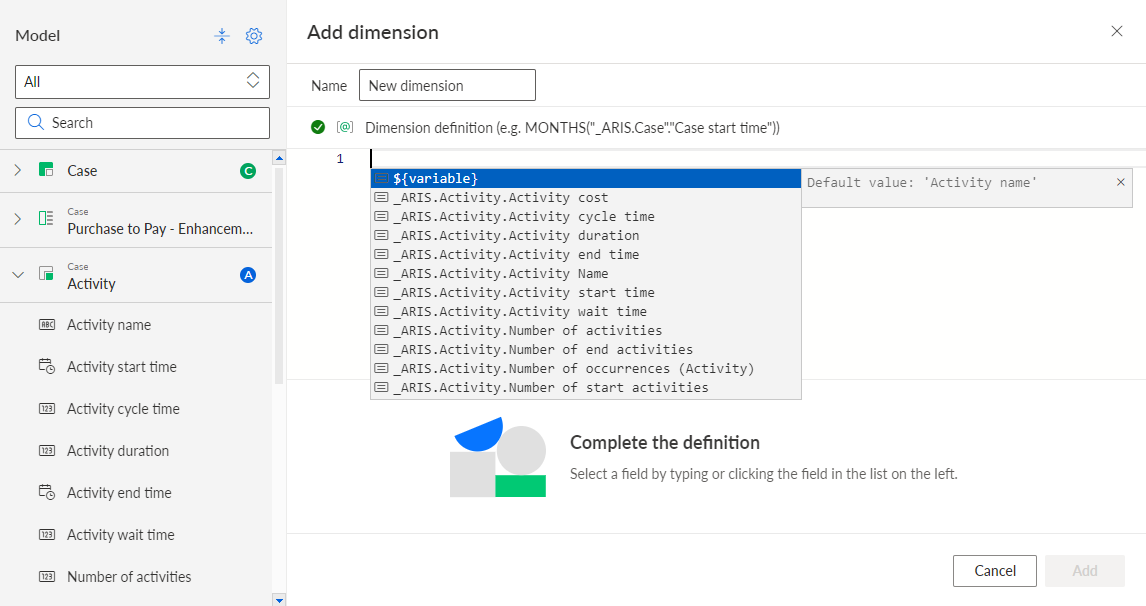Viewport: 1146px width, 606px height.
Task: Select _ARIS.Activity.Activity end time suggestion
Action: point(586,254)
